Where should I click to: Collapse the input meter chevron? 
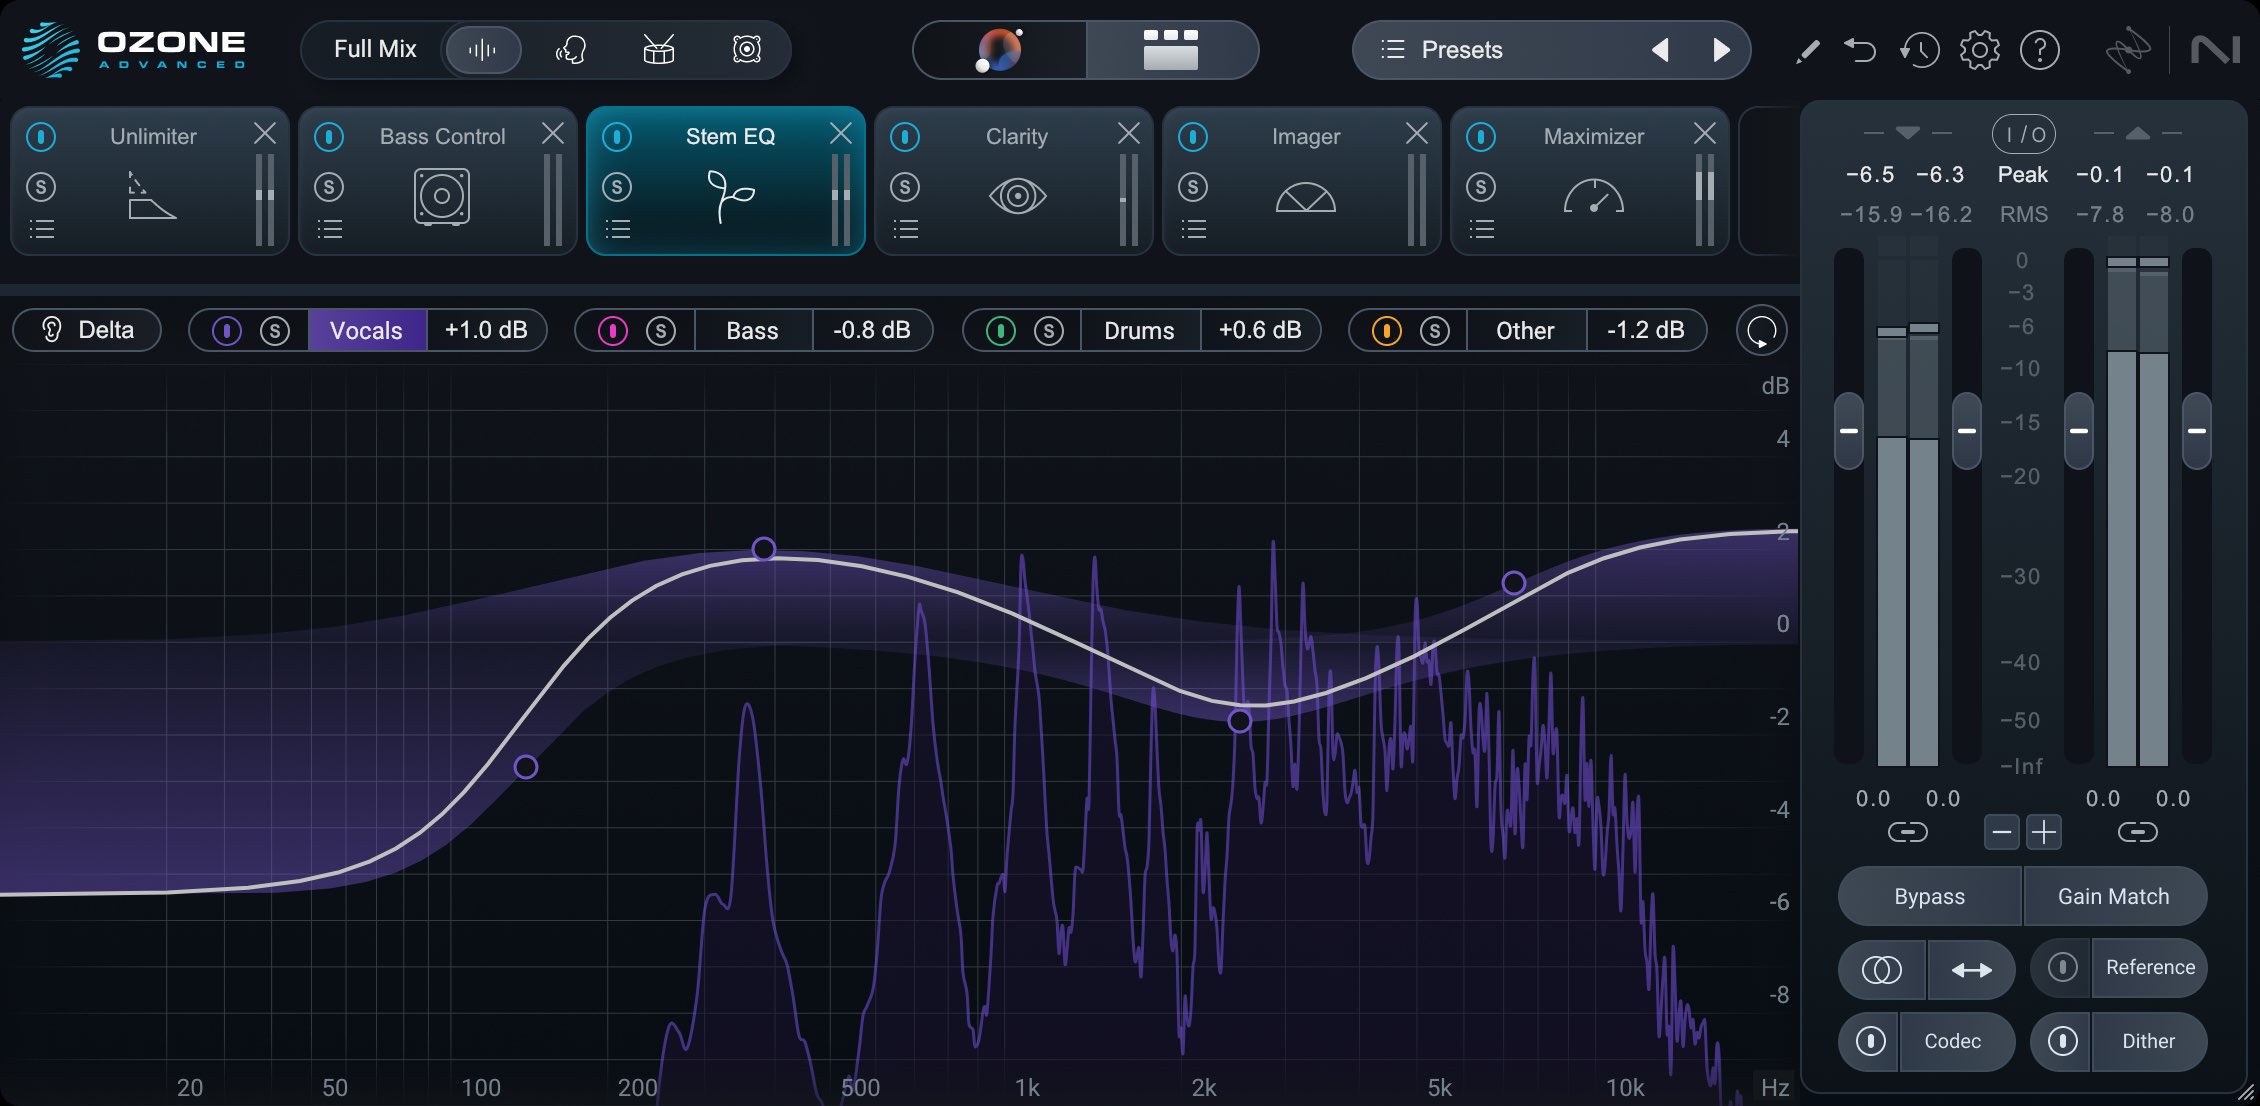point(1908,131)
